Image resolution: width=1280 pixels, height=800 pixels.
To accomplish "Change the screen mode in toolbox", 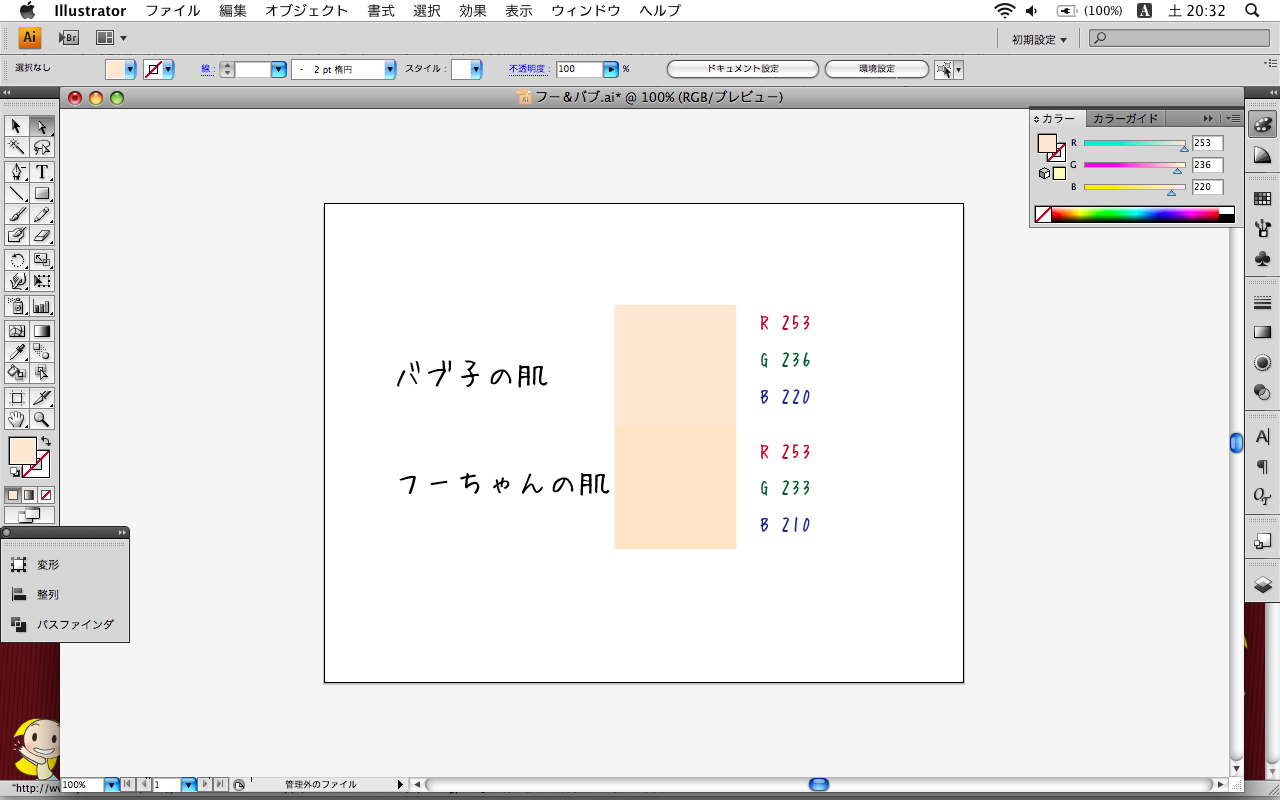I will pos(29,515).
